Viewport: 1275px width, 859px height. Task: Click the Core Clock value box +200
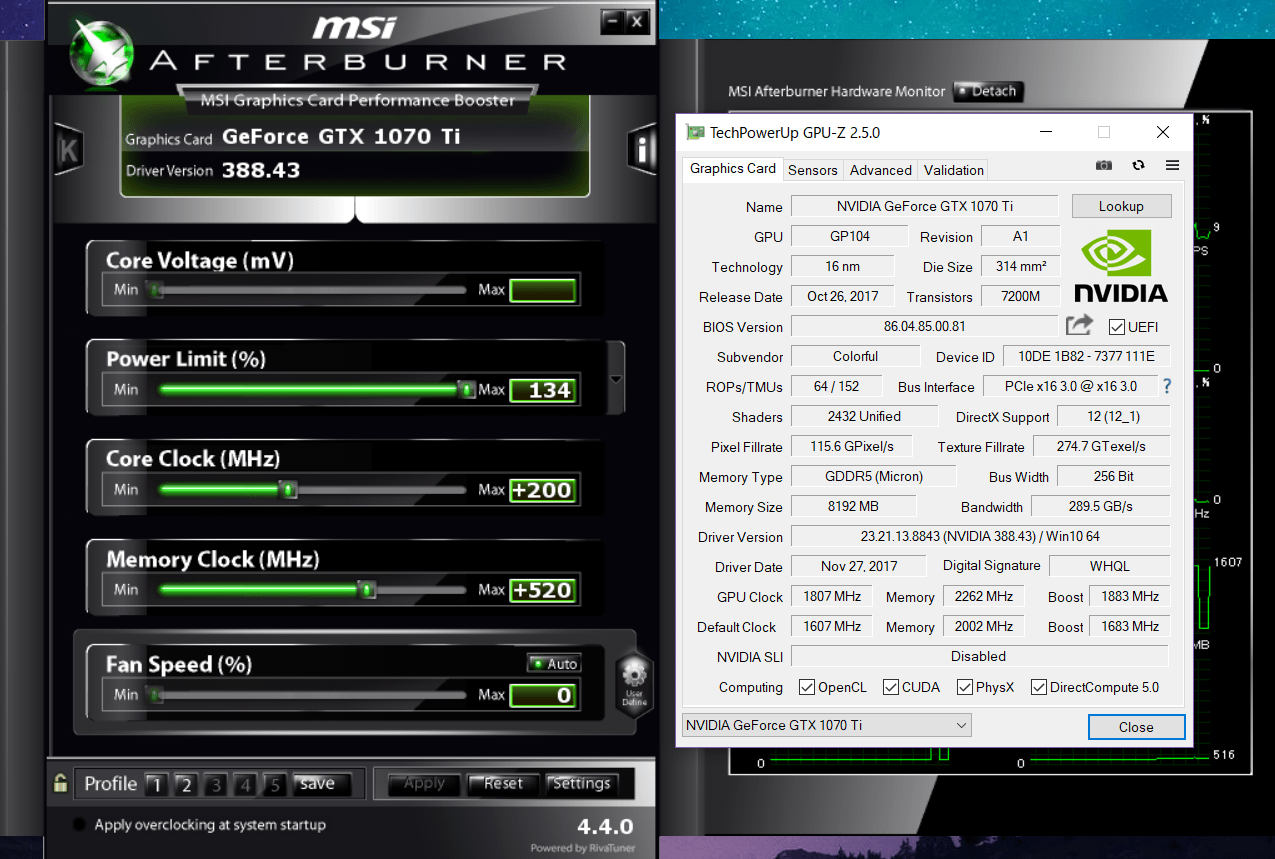pyautogui.click(x=543, y=490)
